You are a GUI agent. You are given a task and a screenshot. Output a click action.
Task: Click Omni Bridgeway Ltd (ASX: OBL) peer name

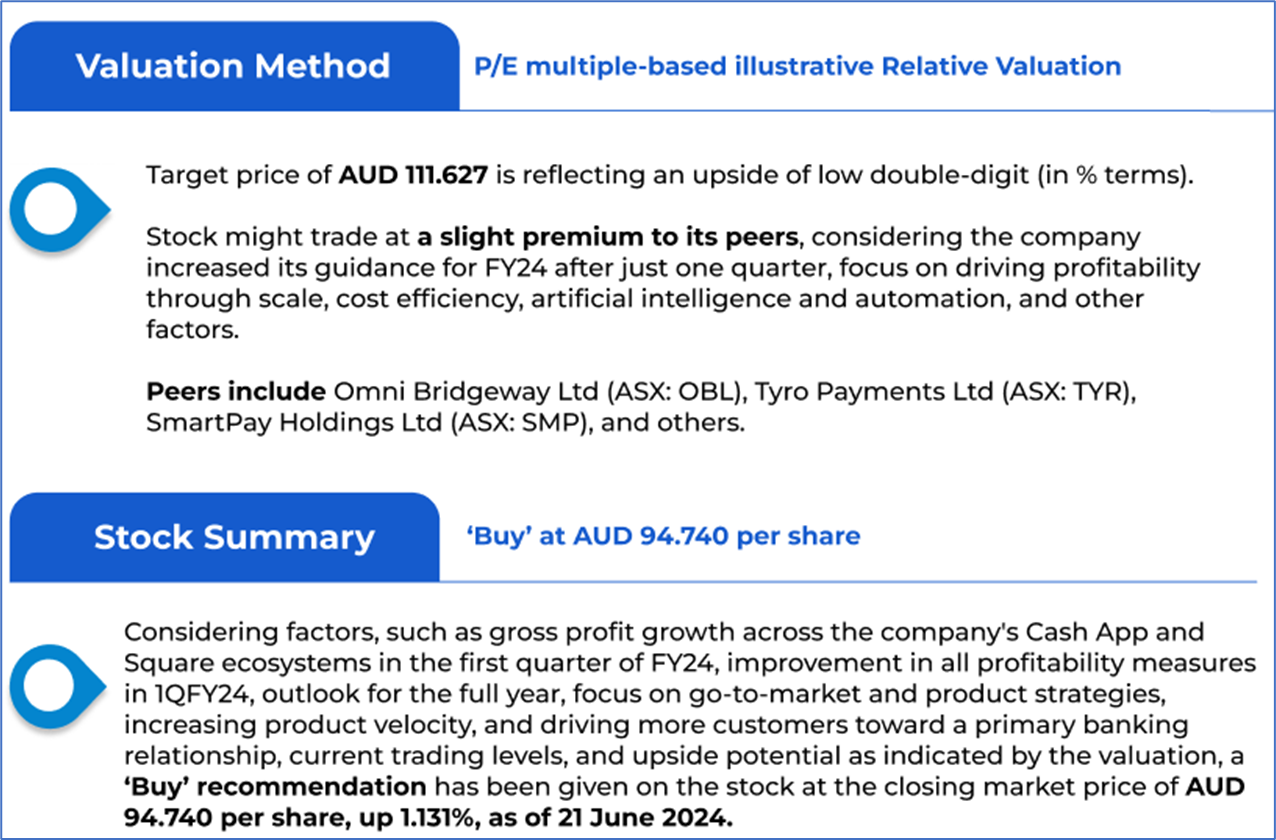point(519,390)
